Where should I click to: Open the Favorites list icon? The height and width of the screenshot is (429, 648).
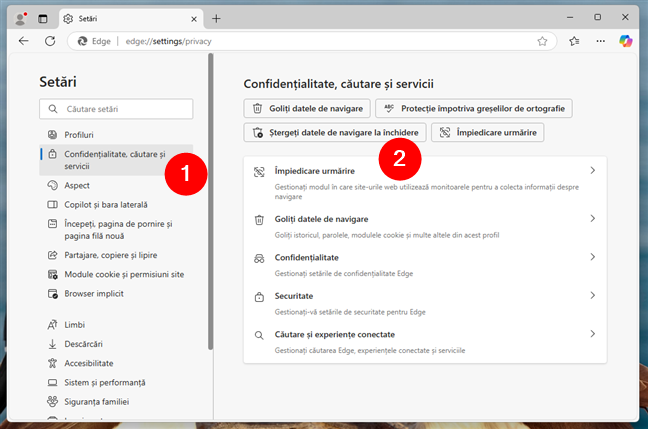(x=574, y=41)
